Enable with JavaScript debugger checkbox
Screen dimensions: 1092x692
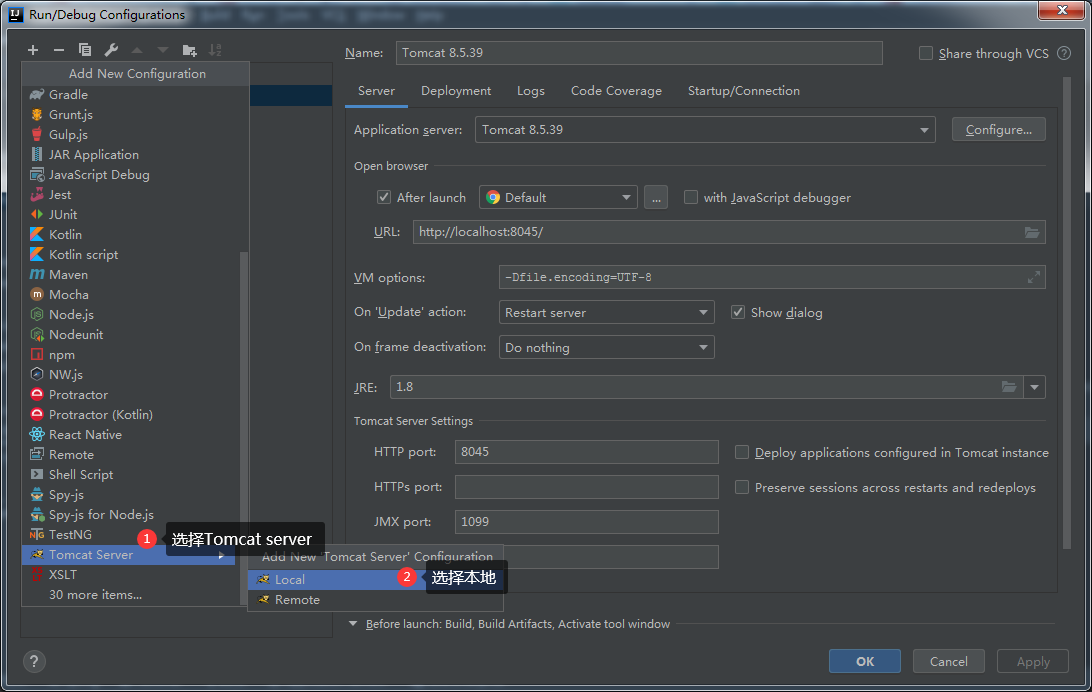coord(691,197)
